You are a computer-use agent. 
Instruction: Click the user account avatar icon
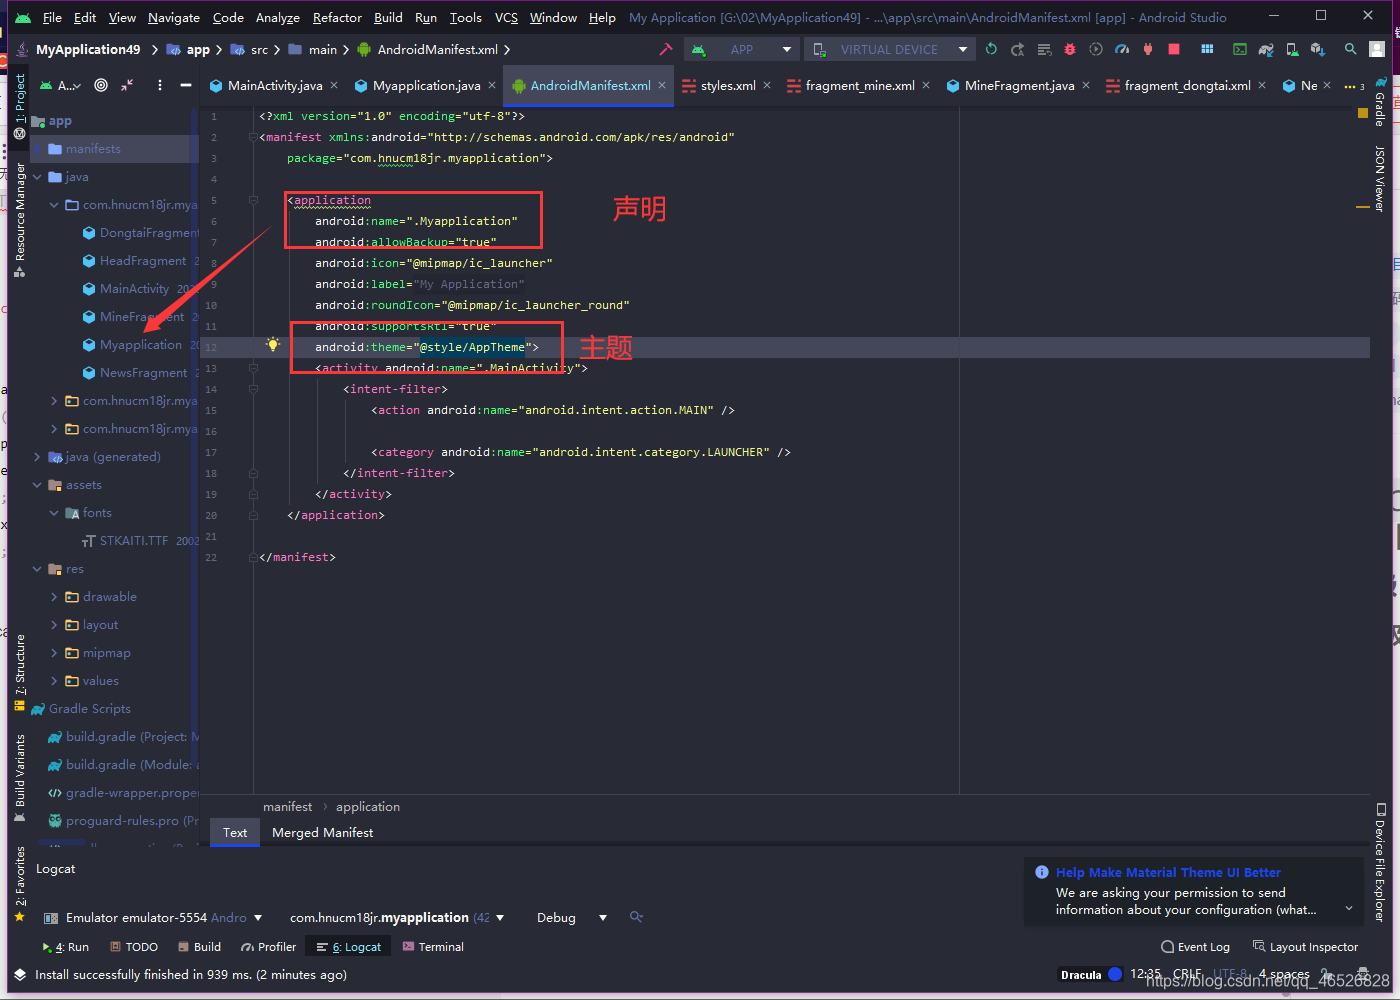click(x=1377, y=49)
